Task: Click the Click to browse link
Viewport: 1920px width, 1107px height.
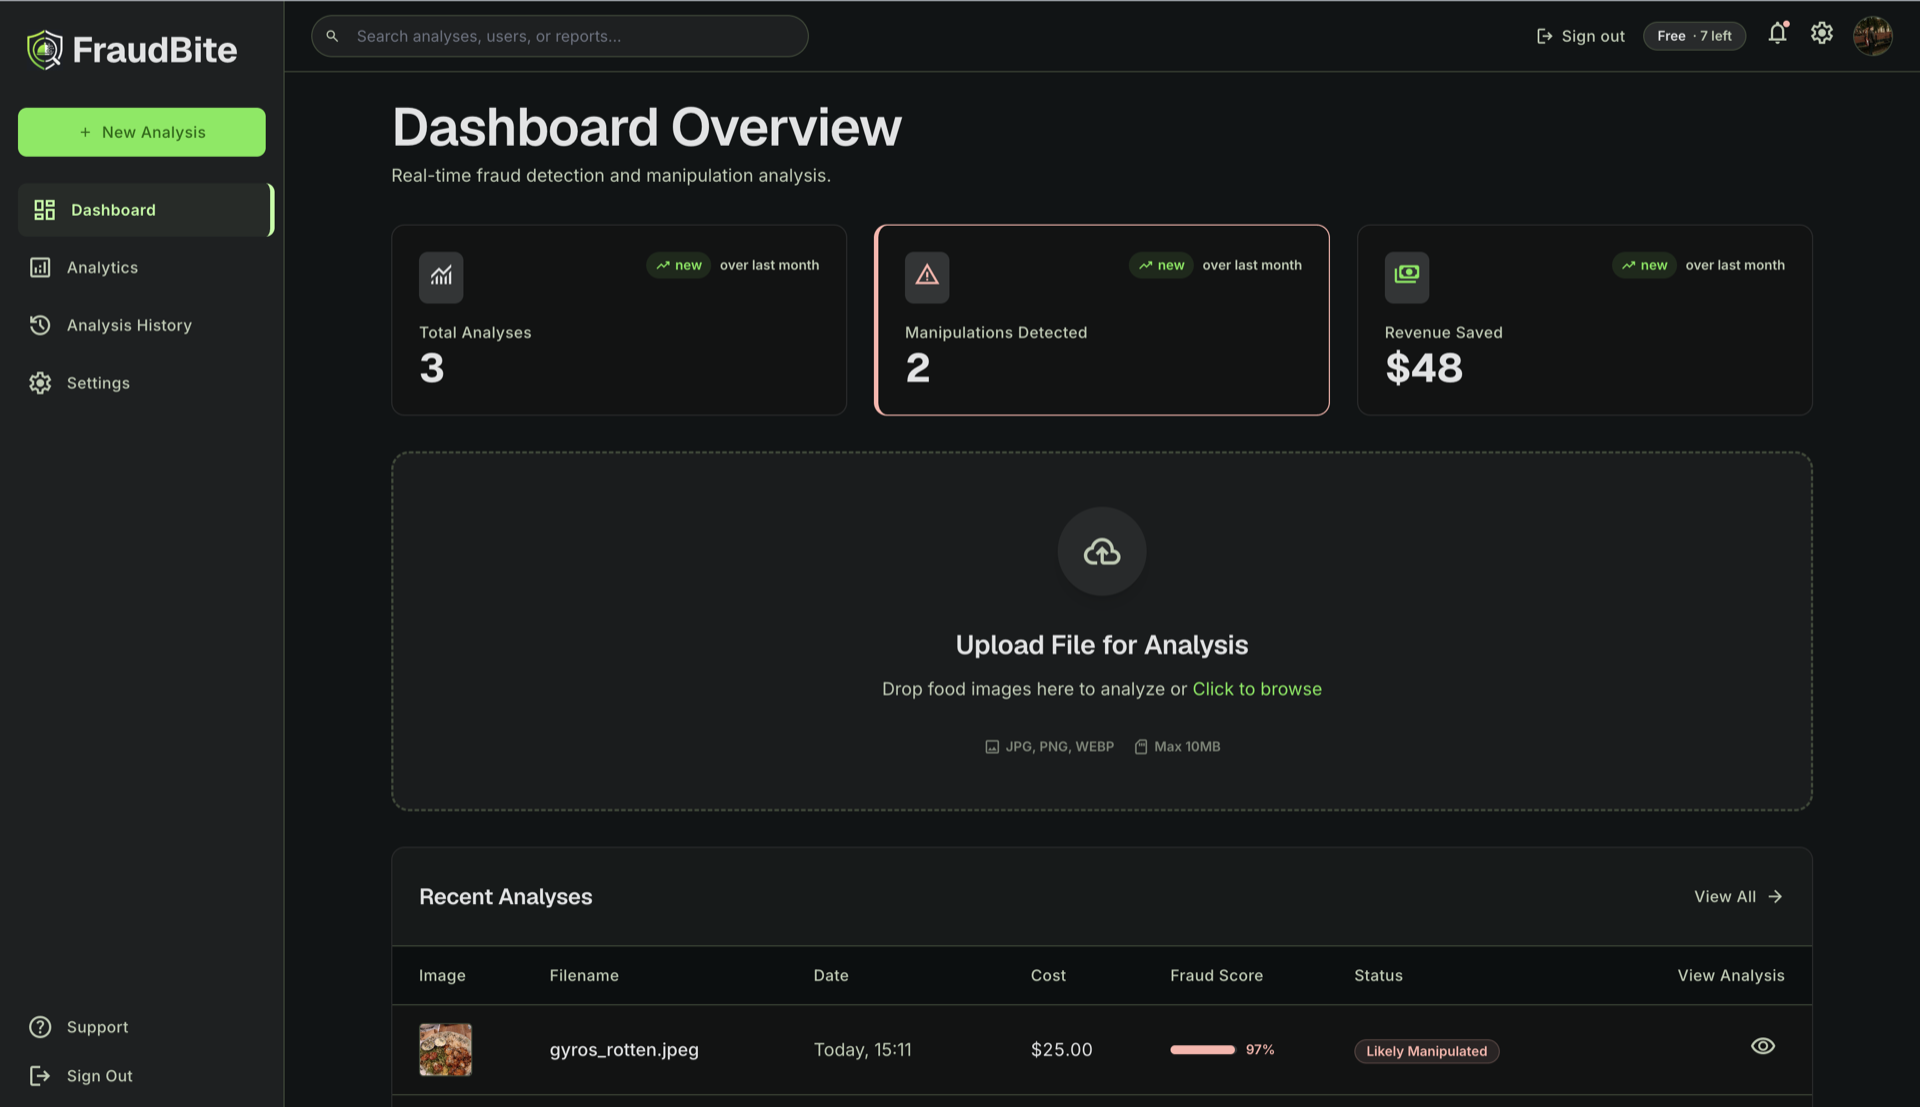Action: pyautogui.click(x=1257, y=689)
